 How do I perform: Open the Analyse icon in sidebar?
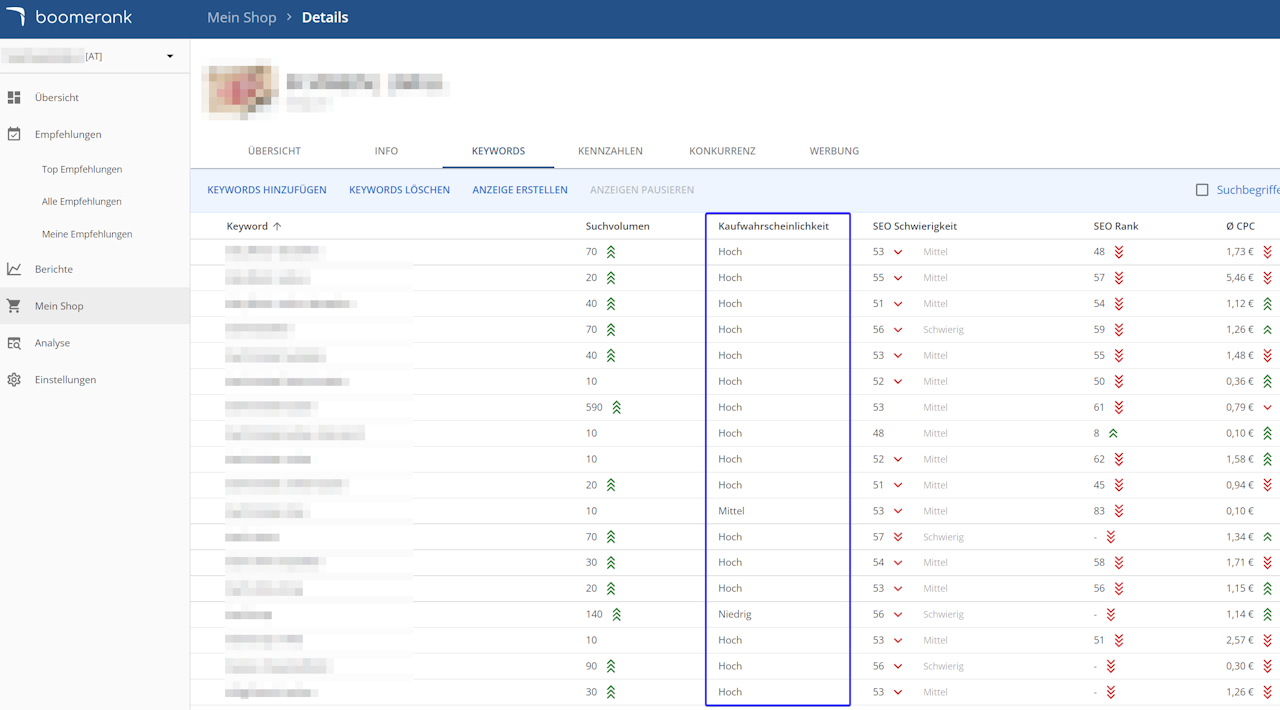14,343
